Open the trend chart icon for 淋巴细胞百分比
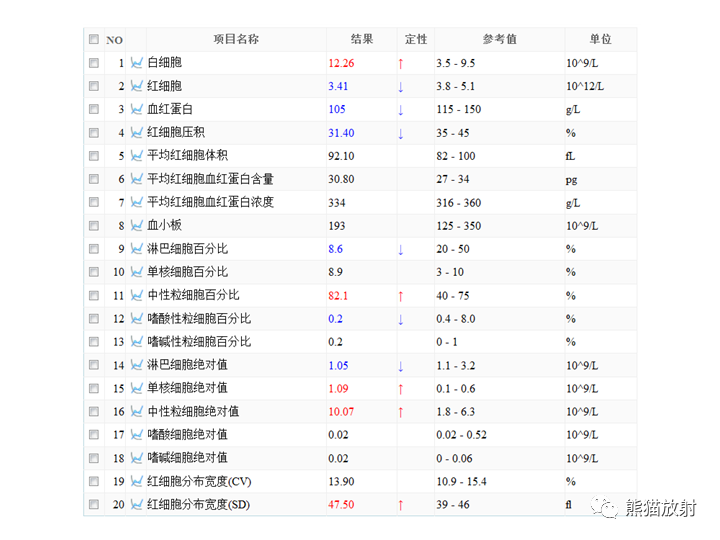The width and height of the screenshot is (720, 540). (136, 249)
